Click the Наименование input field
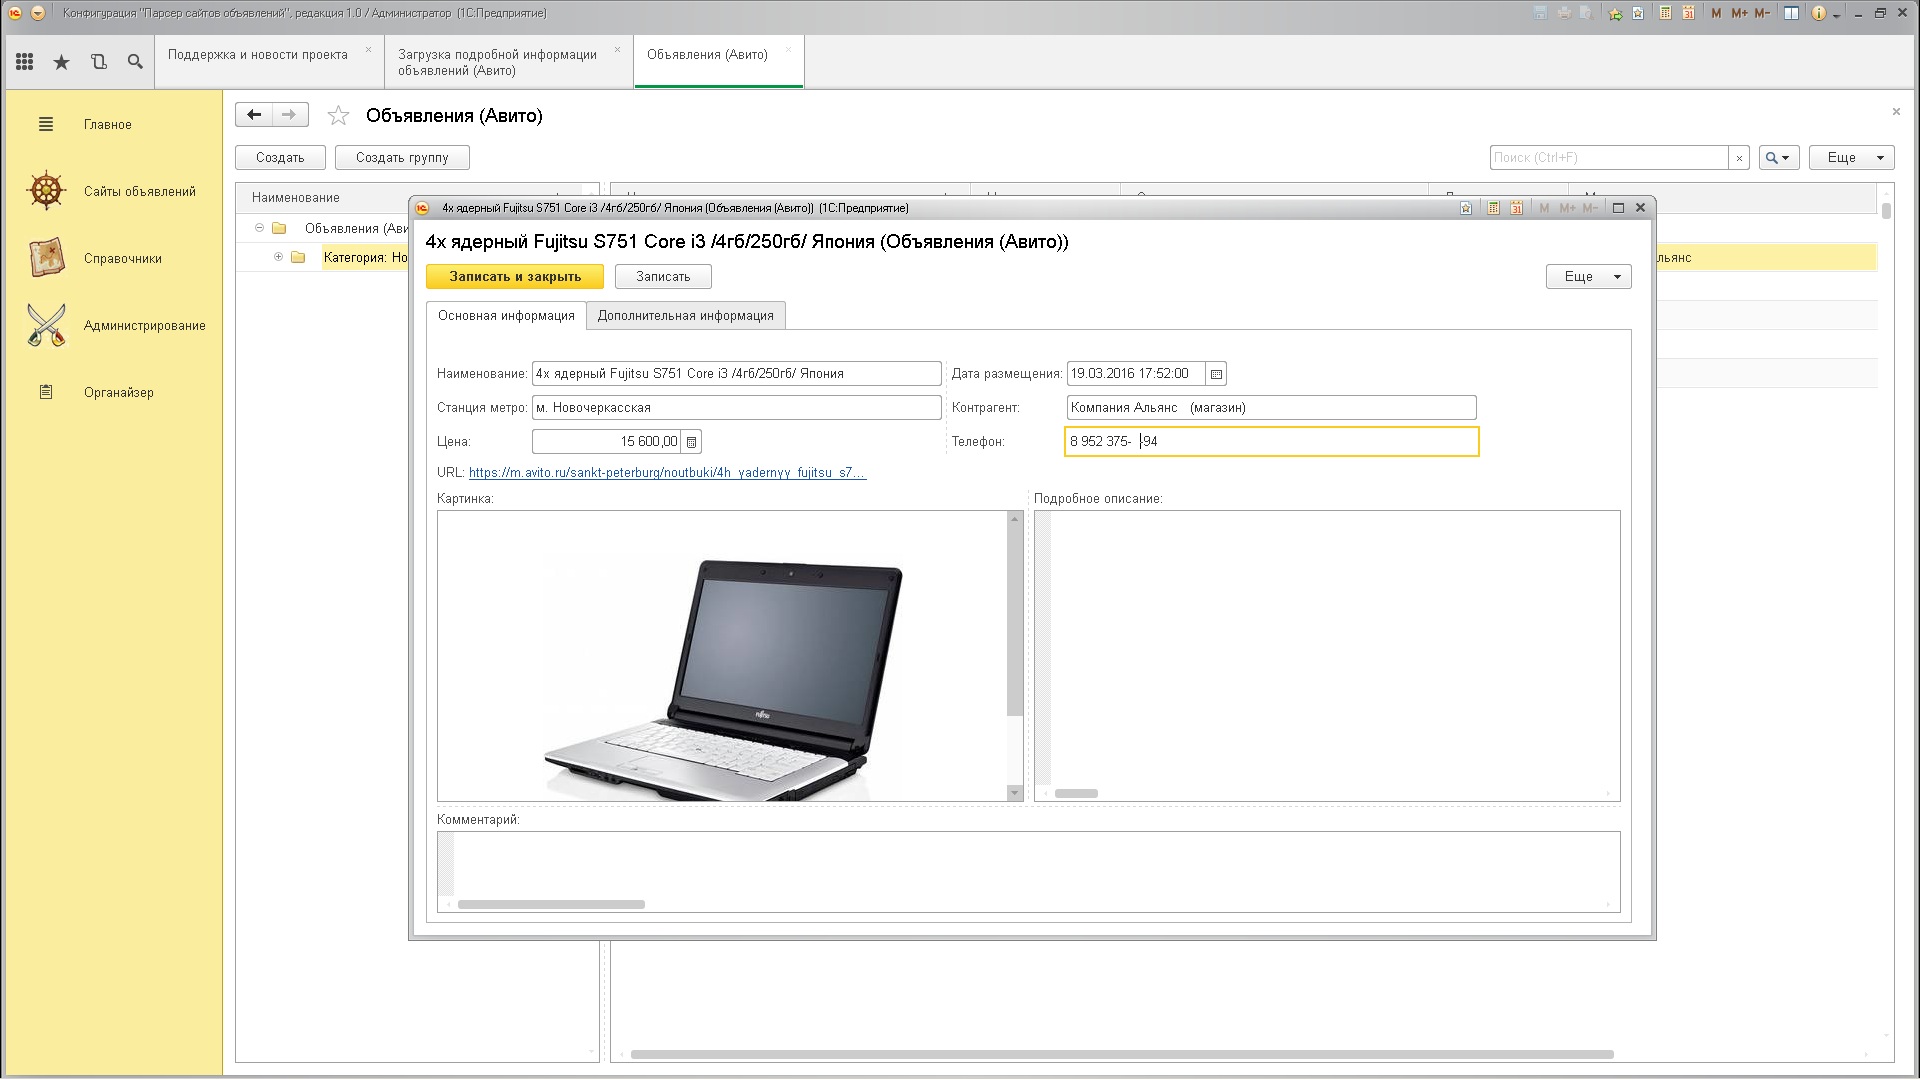Screen dimensions: 1920x1080 [x=737, y=374]
